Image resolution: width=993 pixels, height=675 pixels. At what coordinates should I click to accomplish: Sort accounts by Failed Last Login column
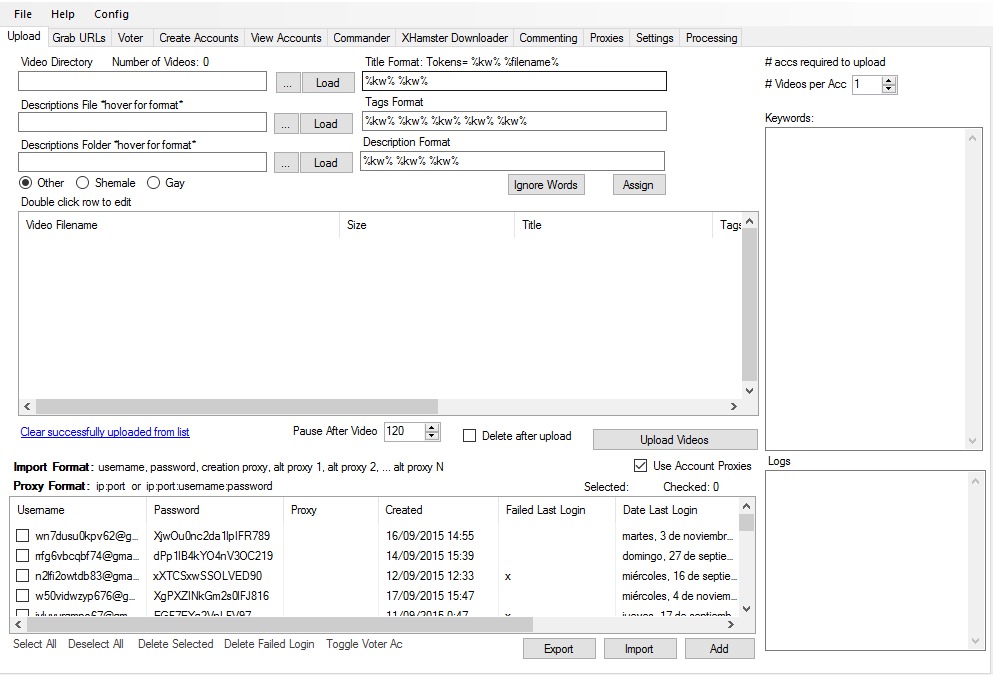[x=557, y=510]
